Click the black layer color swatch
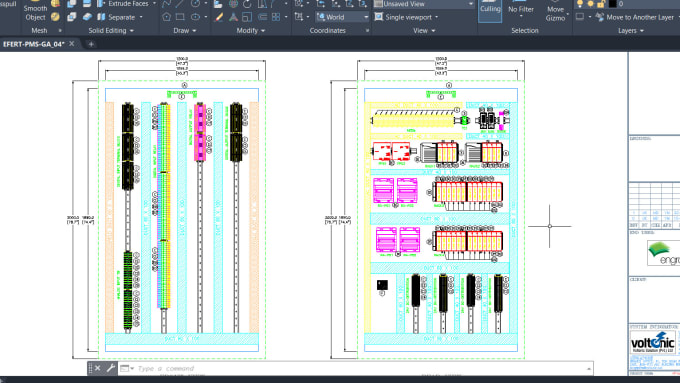The width and height of the screenshot is (680, 383). point(612,4)
